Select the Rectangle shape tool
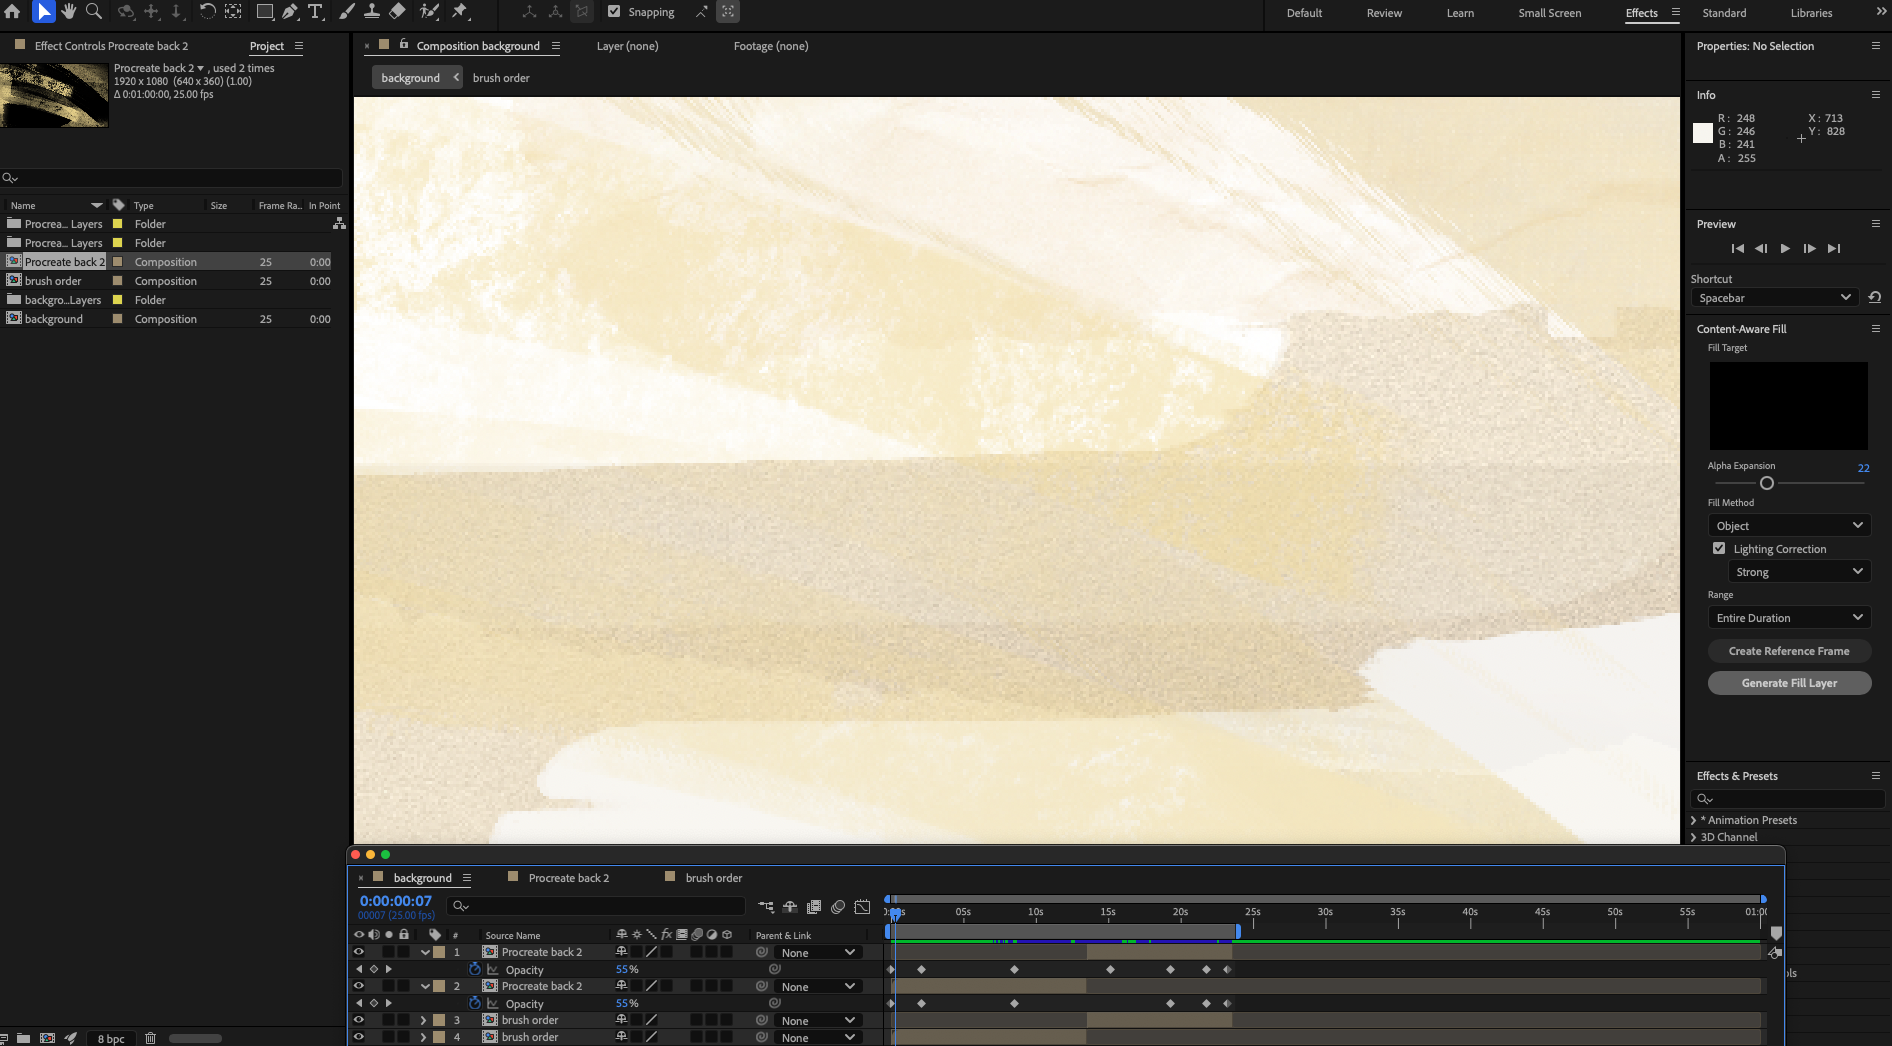The height and width of the screenshot is (1046, 1892). click(265, 12)
